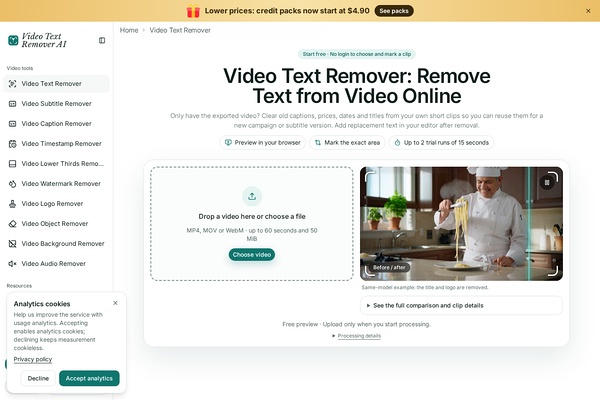Collapse the sidebar with the panel toggle icon

coord(102,40)
